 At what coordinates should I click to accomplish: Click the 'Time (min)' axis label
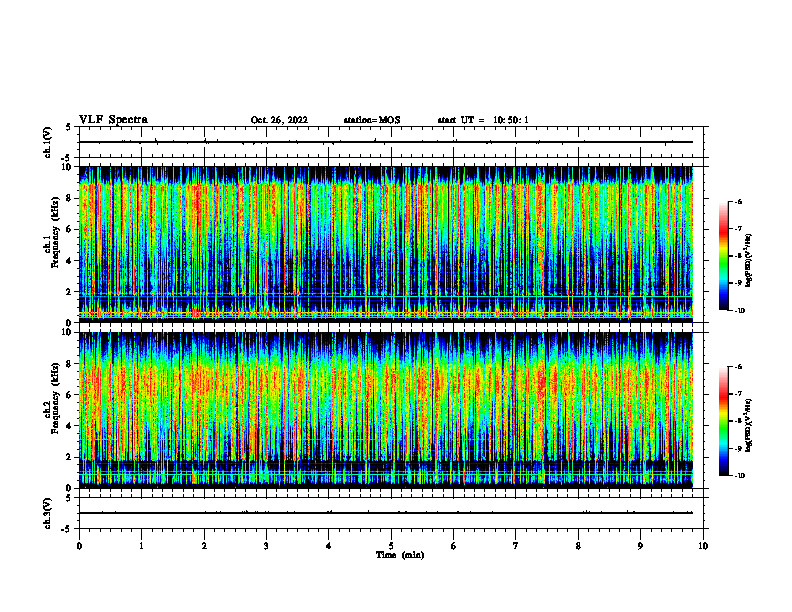[x=400, y=555]
